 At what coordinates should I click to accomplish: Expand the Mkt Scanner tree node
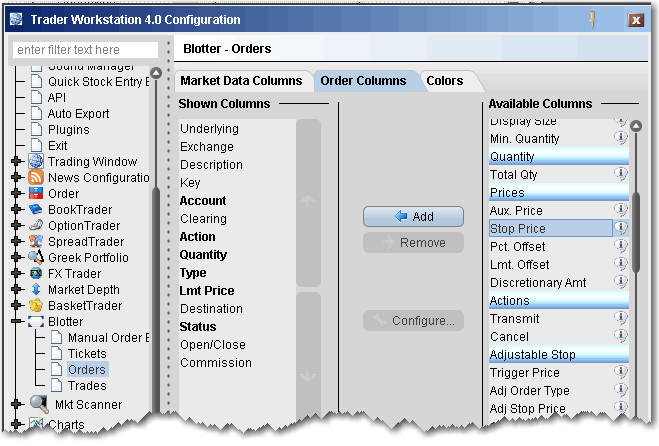17,404
